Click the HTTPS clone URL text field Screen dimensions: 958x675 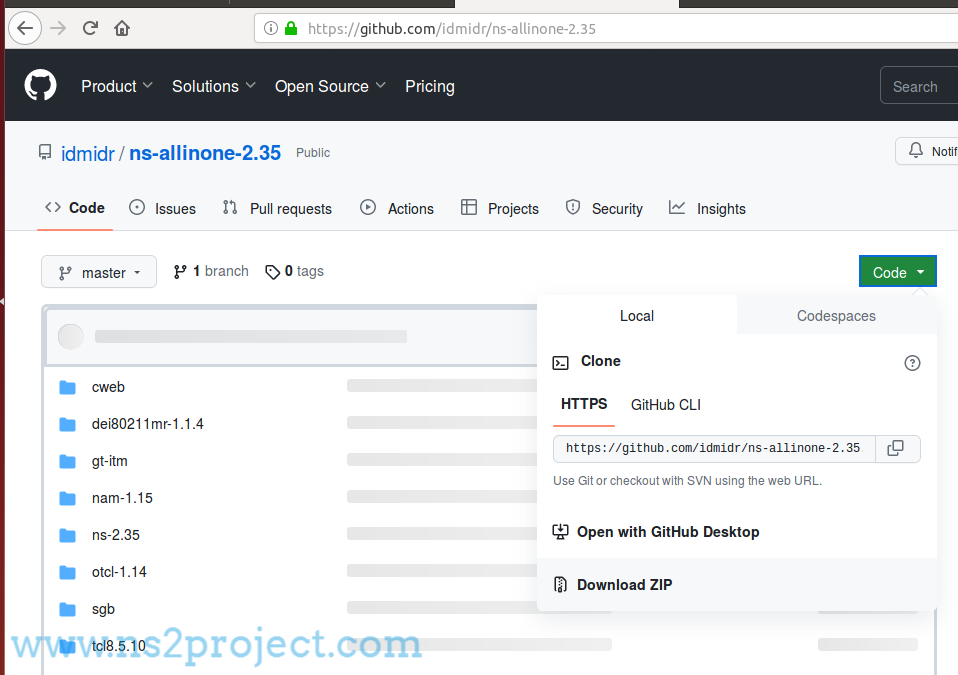[714, 448]
